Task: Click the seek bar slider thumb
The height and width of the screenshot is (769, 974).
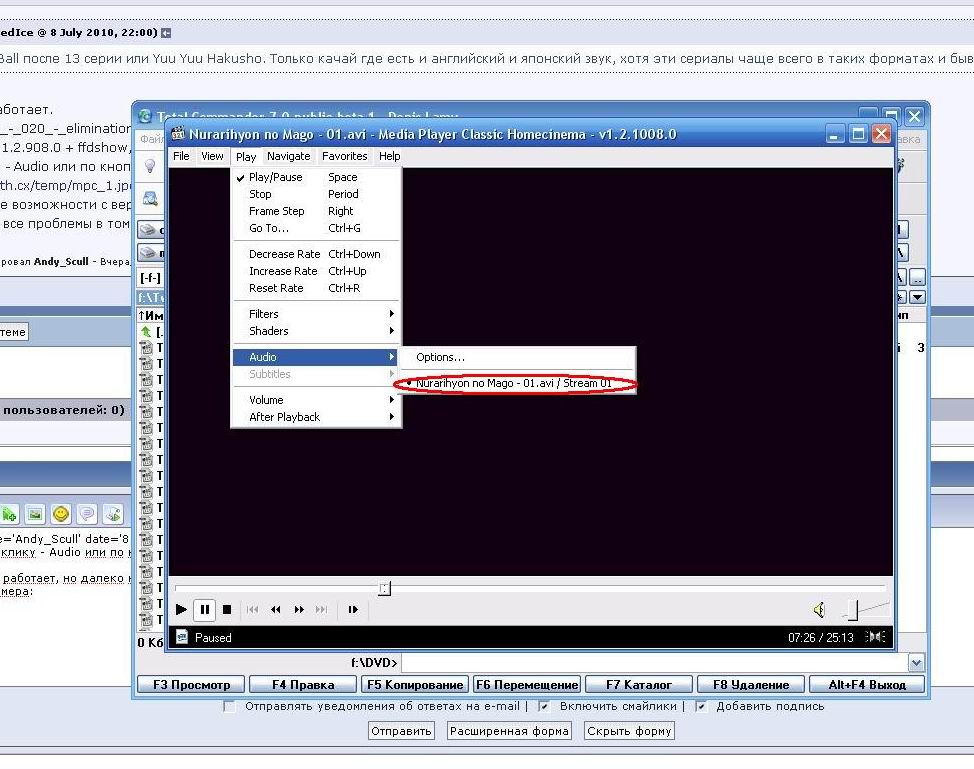Action: pyautogui.click(x=385, y=588)
